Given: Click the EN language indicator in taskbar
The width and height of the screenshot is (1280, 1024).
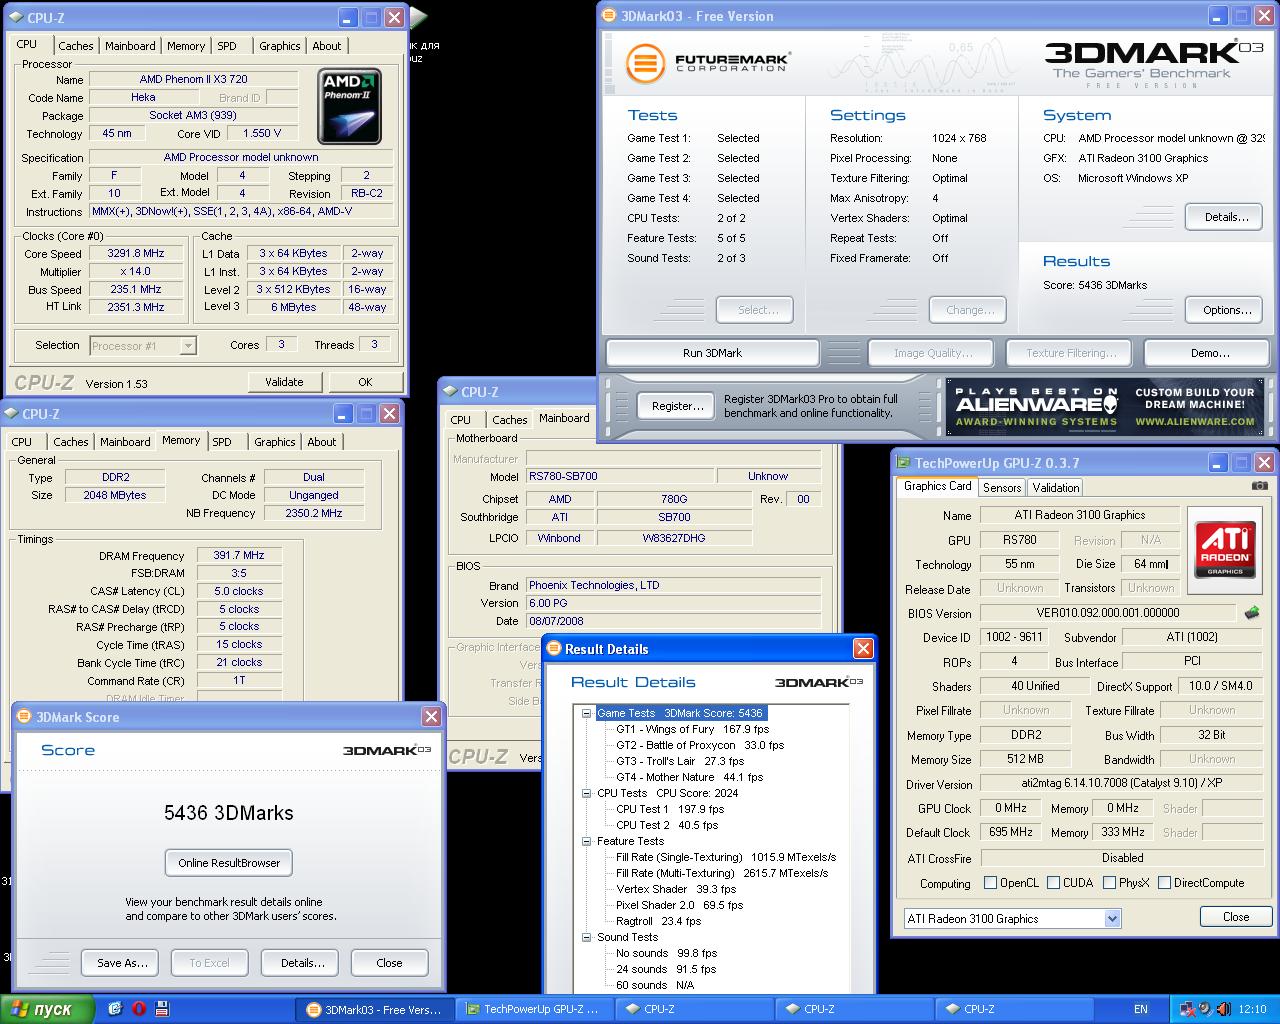Looking at the screenshot, I should pos(1141,1009).
